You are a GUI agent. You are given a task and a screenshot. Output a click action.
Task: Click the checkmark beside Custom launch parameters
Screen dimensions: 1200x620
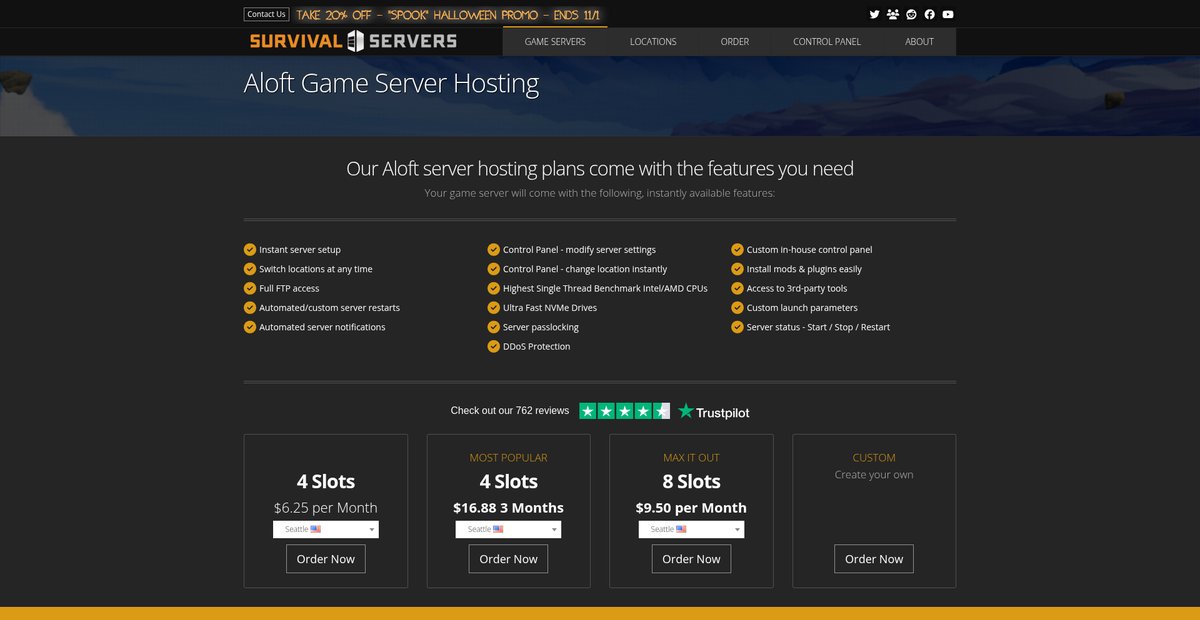[738, 308]
